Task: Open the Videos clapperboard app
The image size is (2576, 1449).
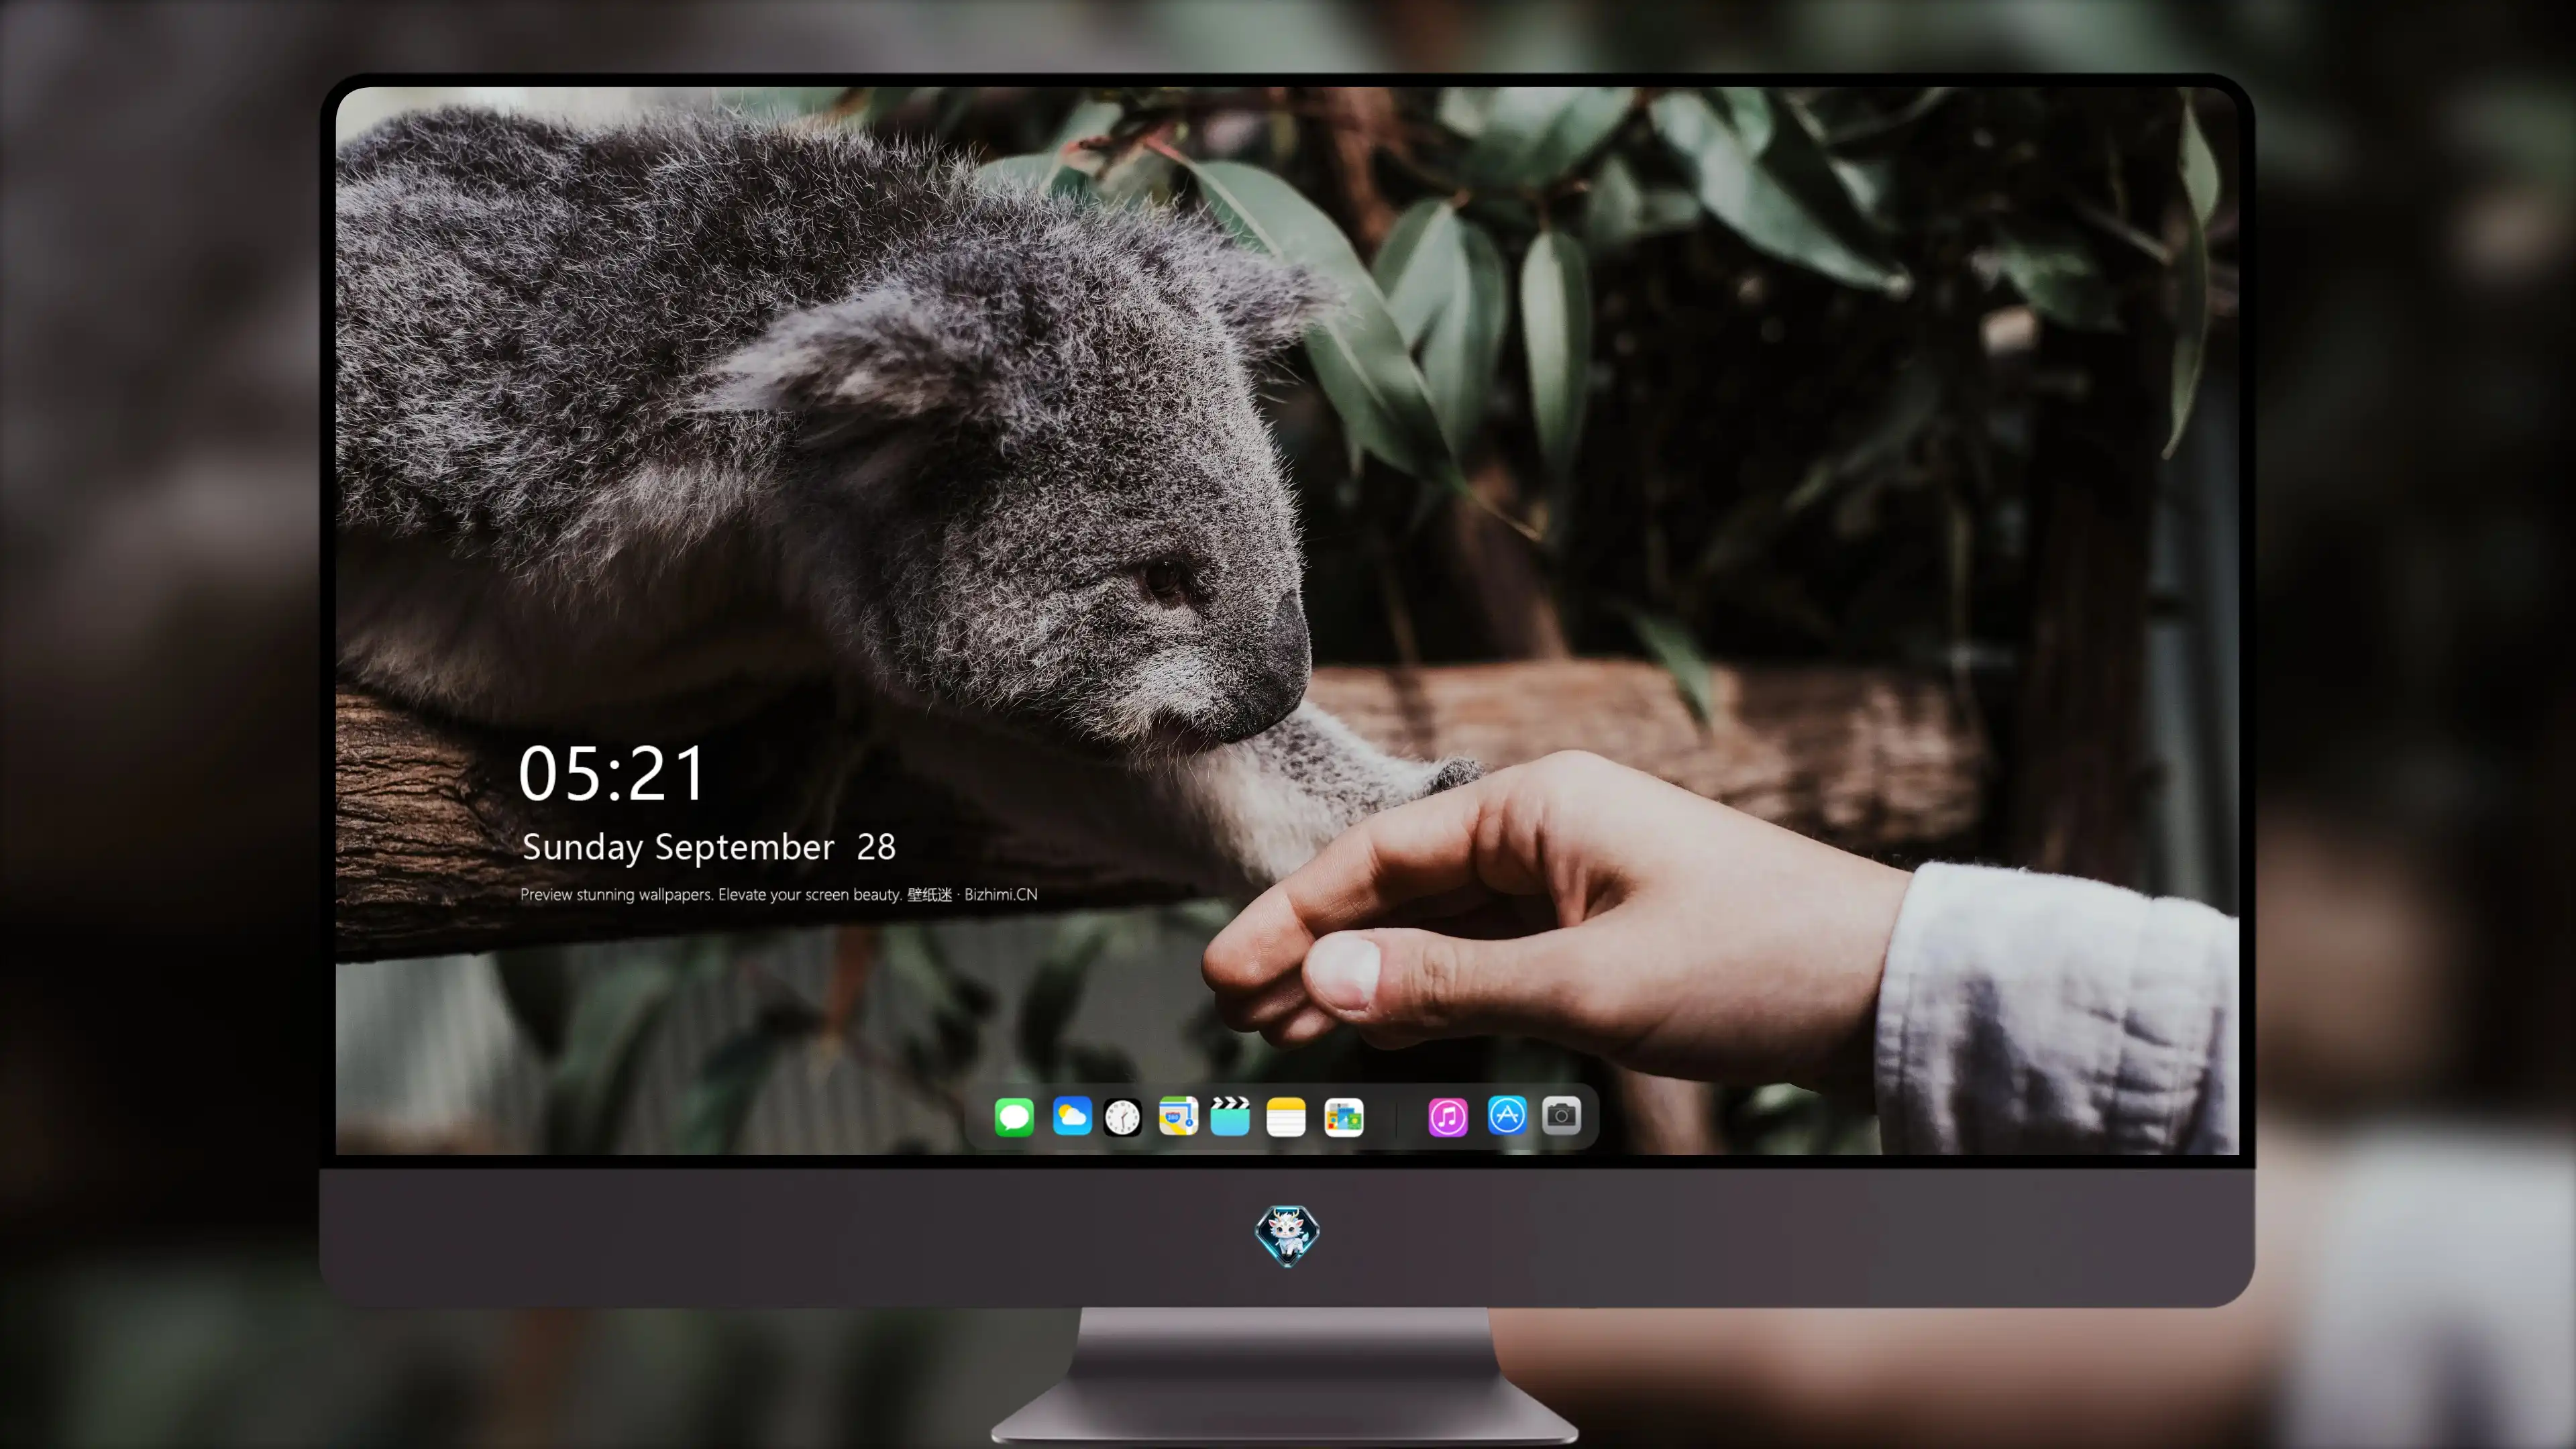Action: [x=1230, y=1116]
